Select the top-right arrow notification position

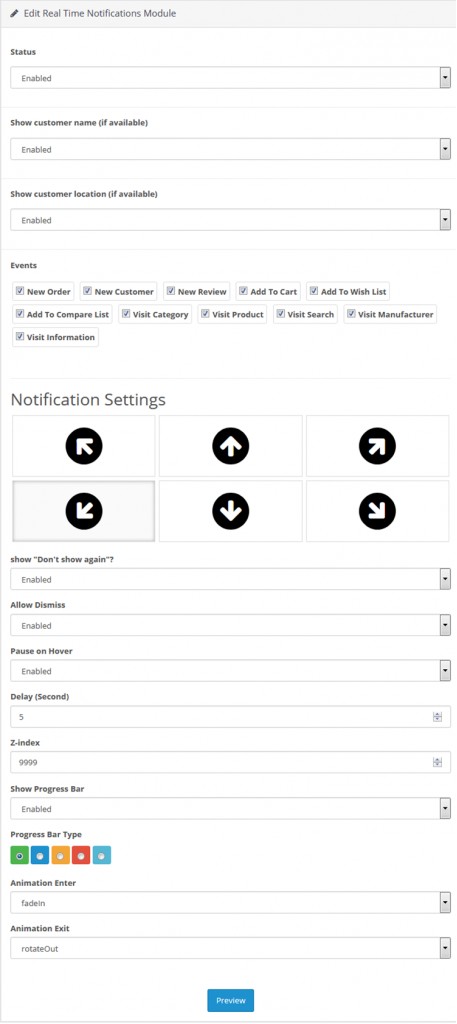click(377, 446)
